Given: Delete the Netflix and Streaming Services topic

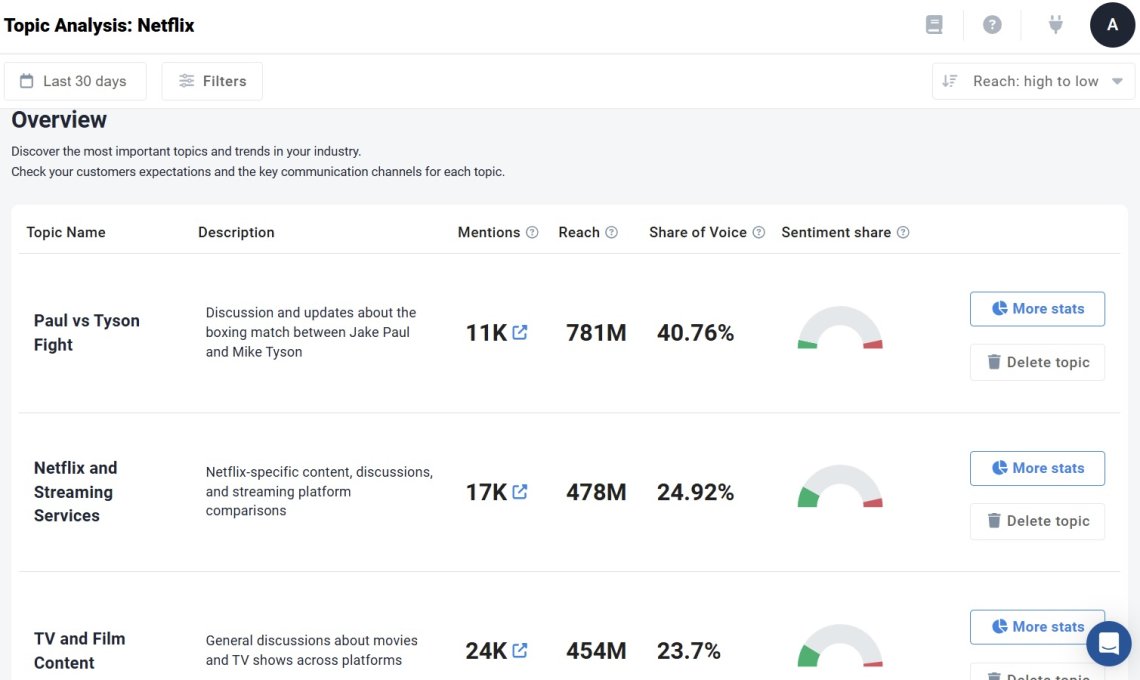Looking at the screenshot, I should [x=1037, y=521].
